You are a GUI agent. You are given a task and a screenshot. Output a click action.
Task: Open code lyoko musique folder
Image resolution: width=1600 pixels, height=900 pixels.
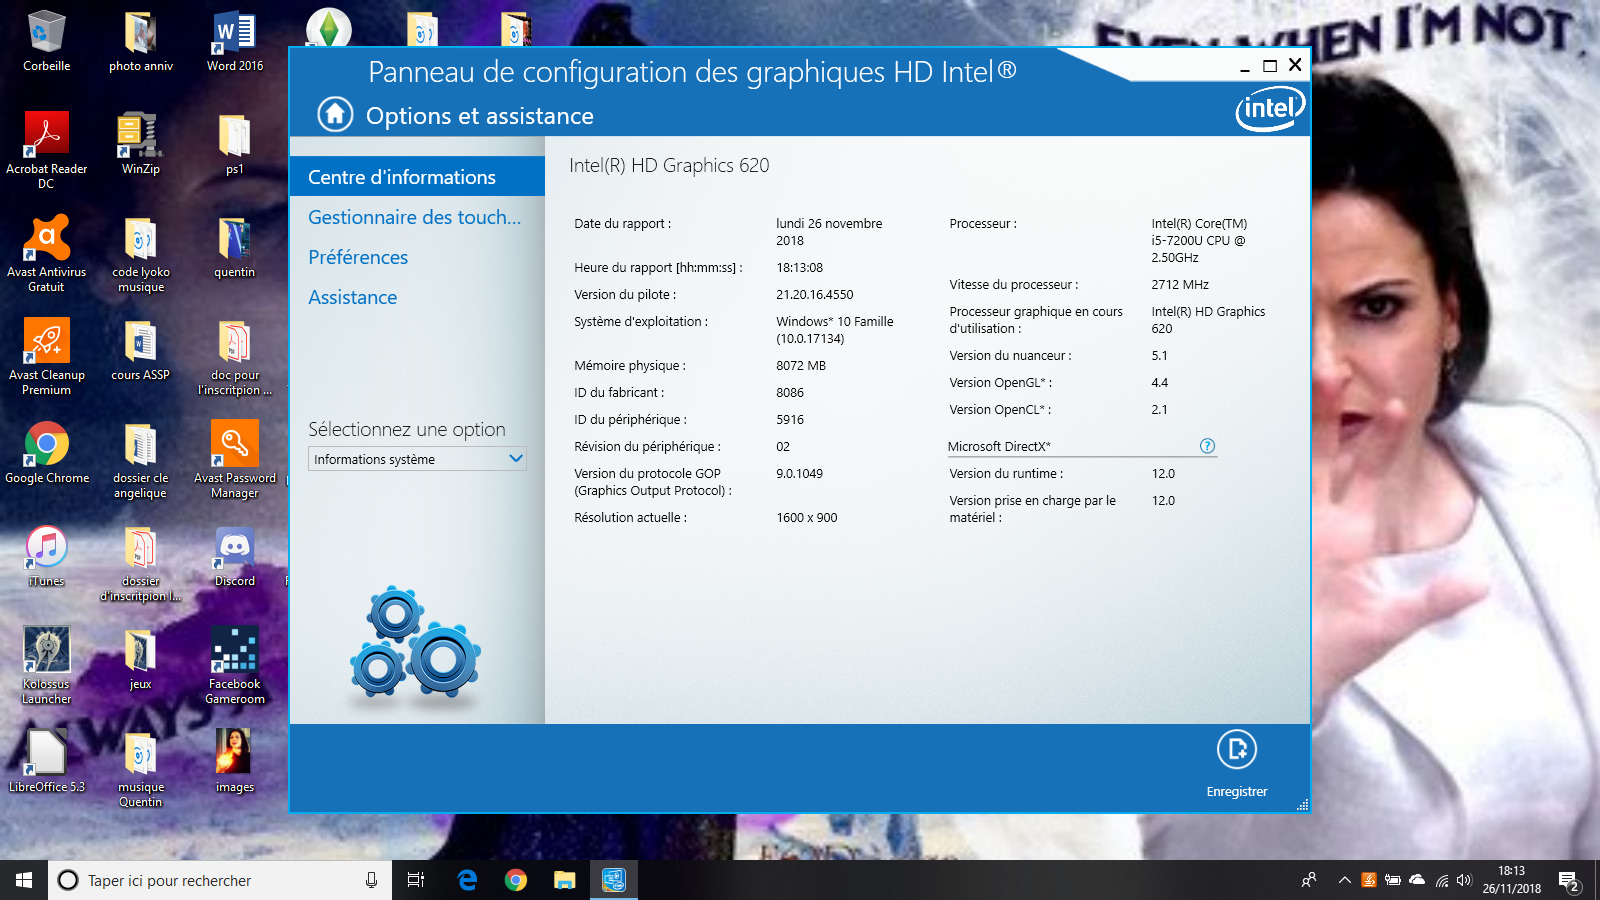coord(140,253)
